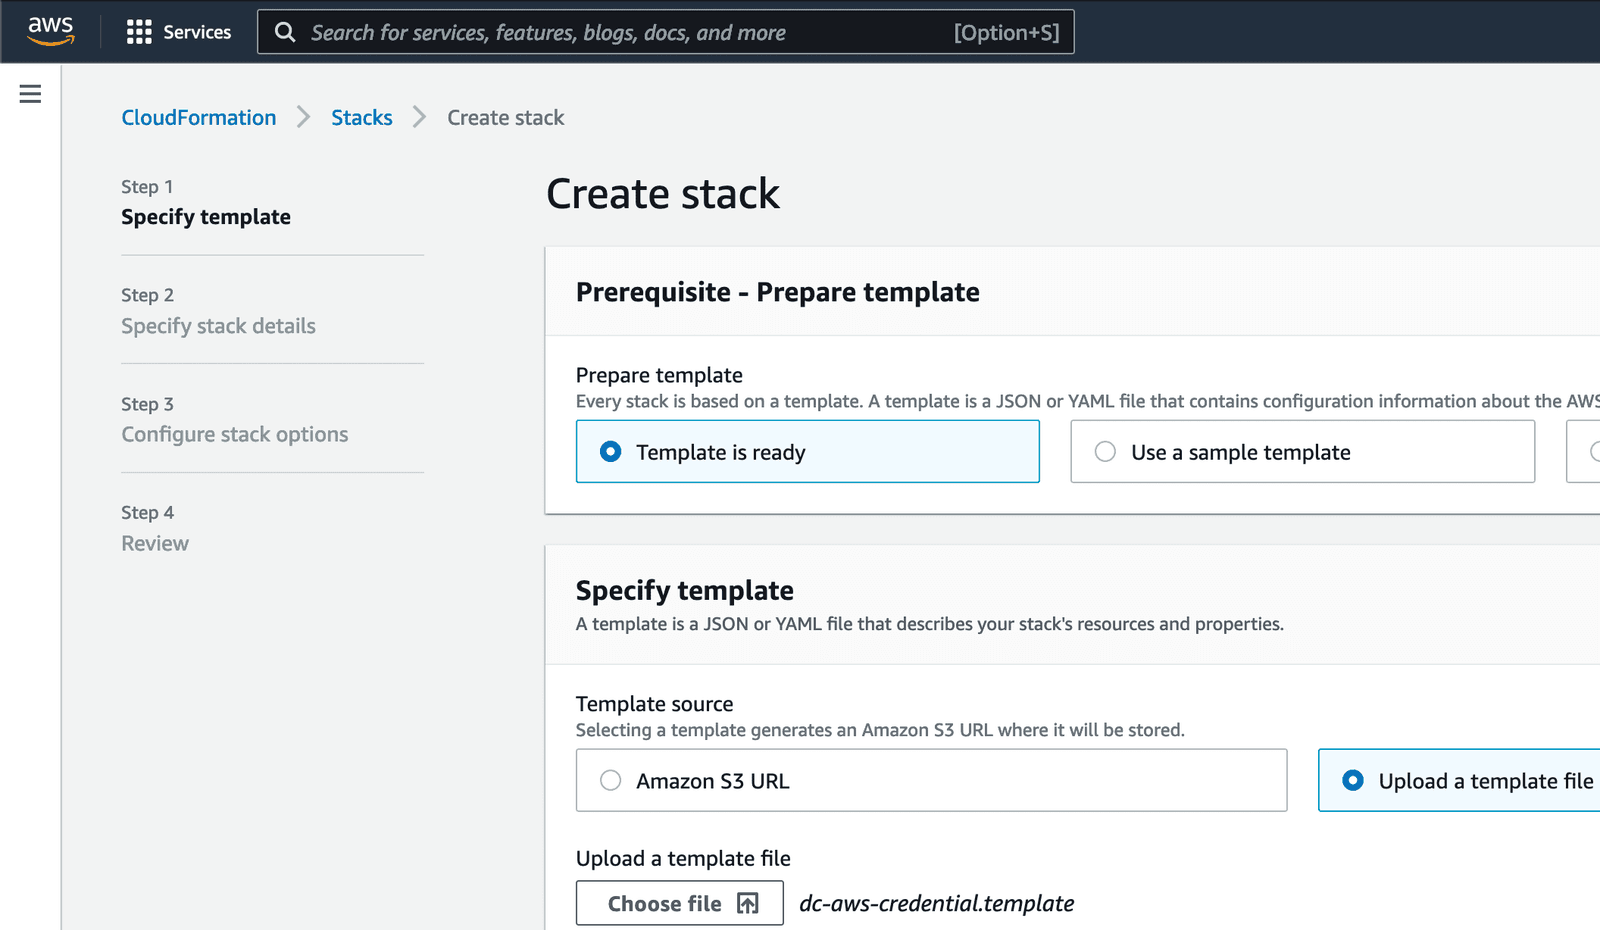Open the hamburger navigation menu

tap(29, 93)
